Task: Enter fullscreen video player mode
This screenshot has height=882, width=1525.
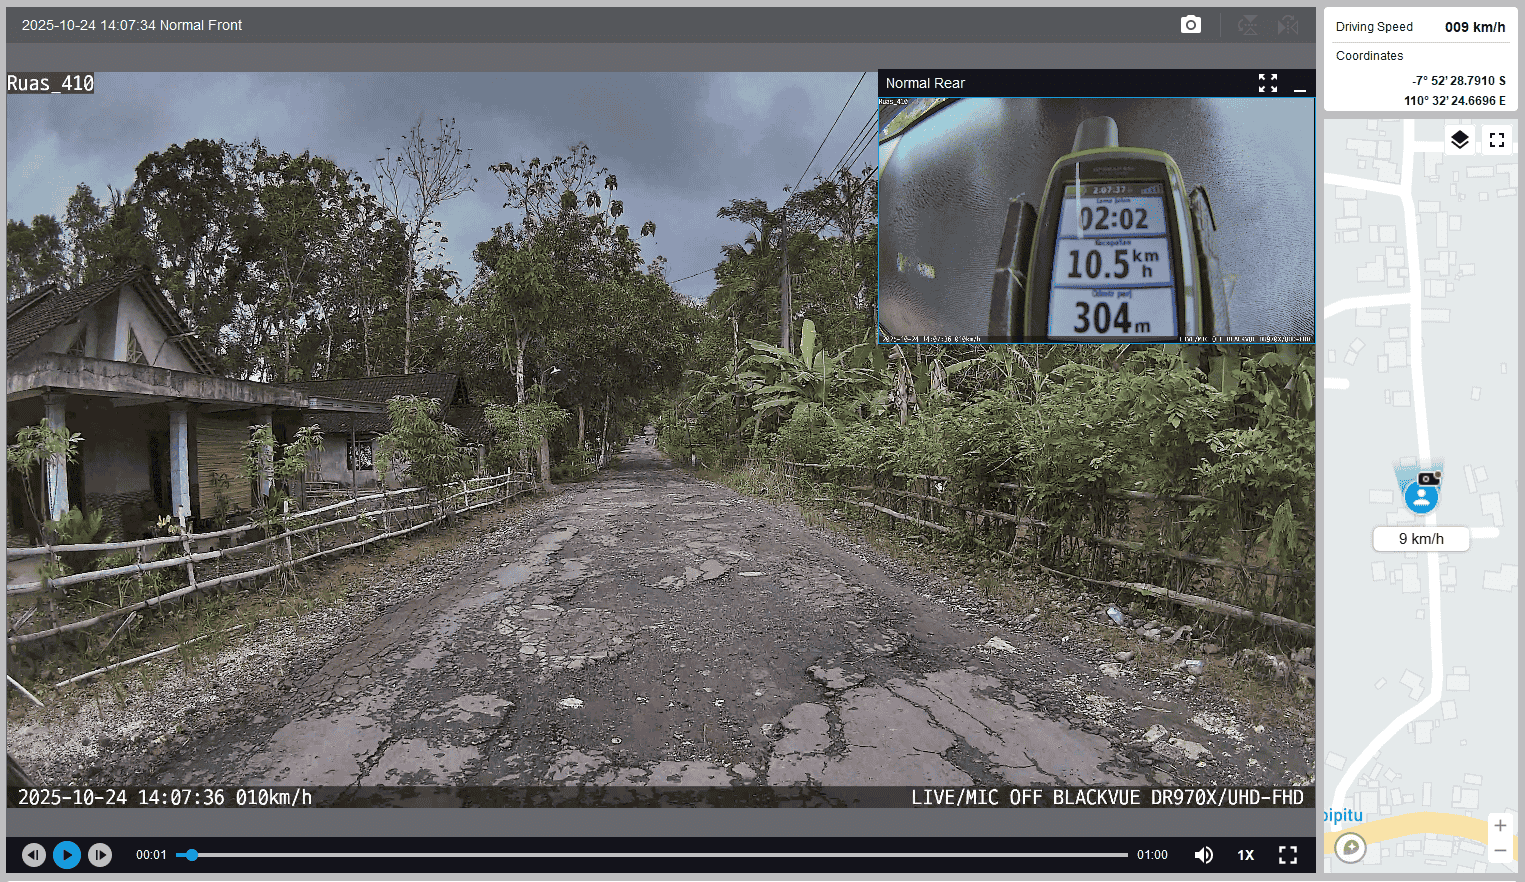Action: click(x=1288, y=855)
